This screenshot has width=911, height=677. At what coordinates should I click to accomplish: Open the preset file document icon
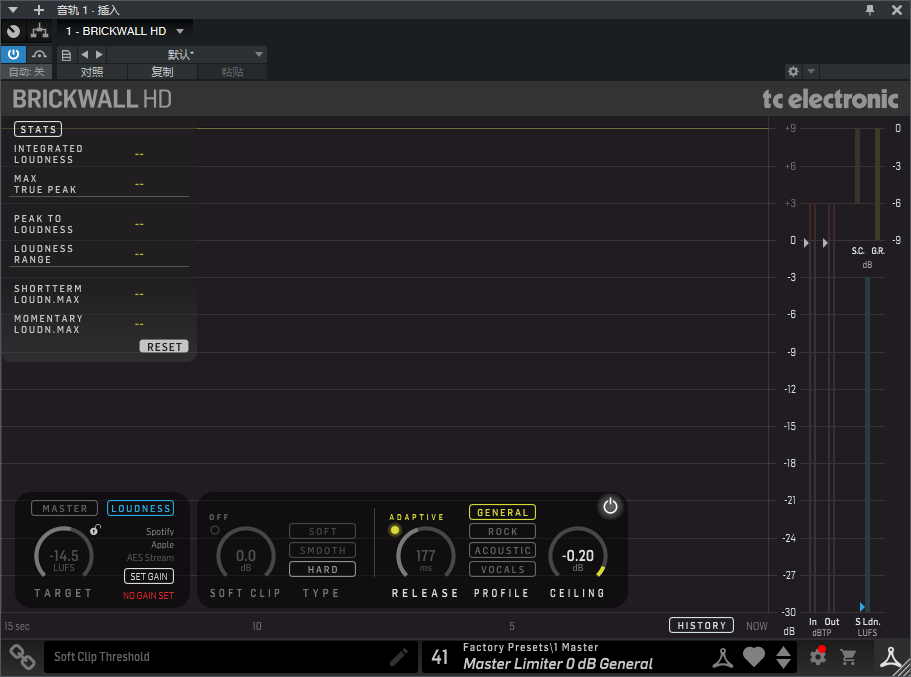66,55
